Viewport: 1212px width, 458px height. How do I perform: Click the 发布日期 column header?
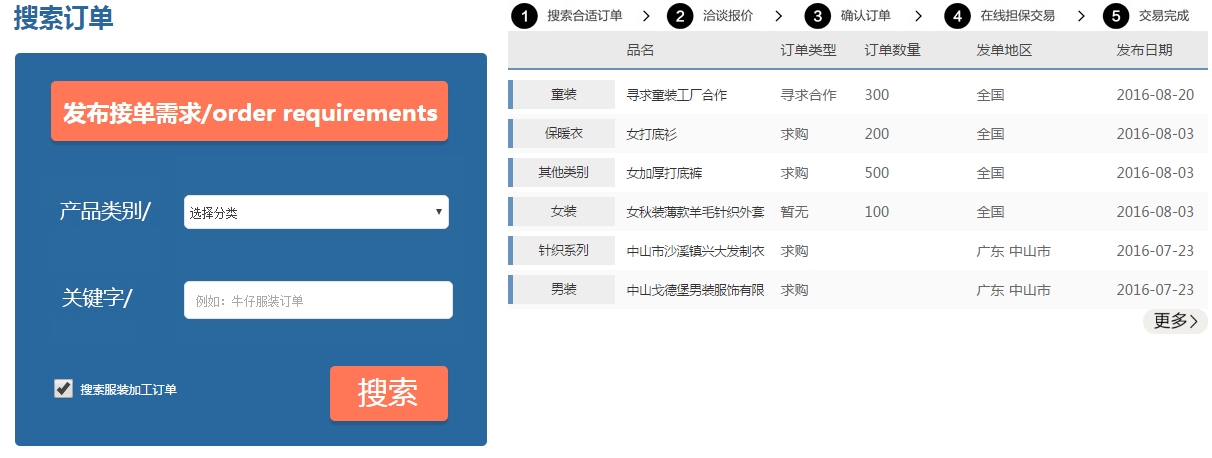(1145, 50)
